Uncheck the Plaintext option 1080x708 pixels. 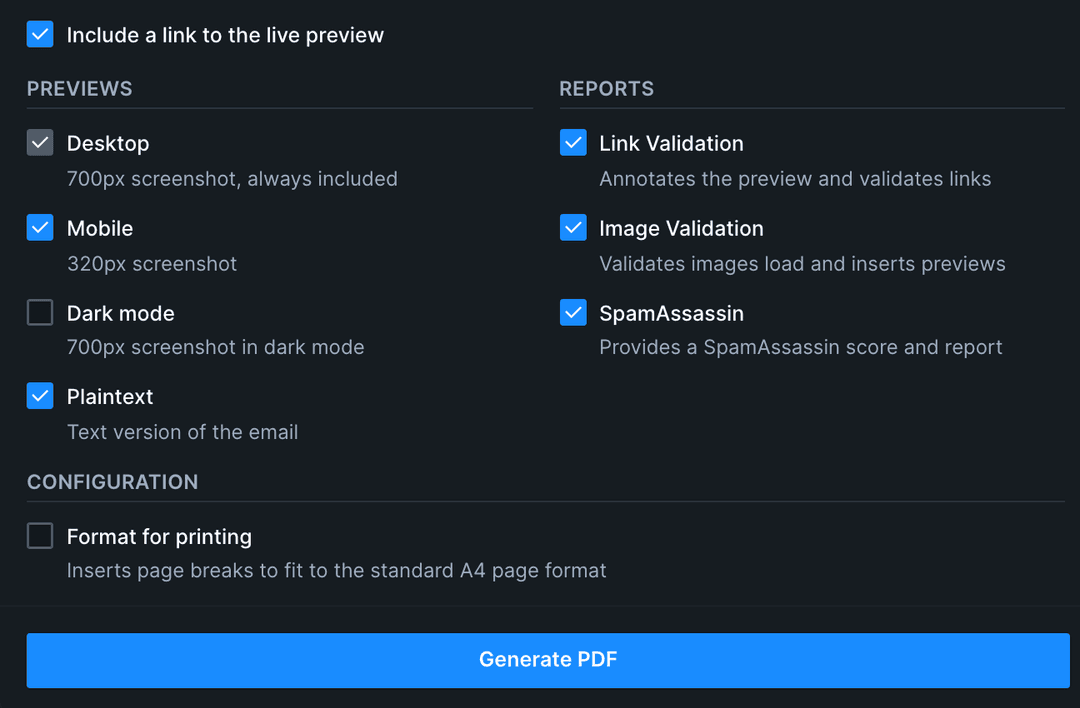40,396
